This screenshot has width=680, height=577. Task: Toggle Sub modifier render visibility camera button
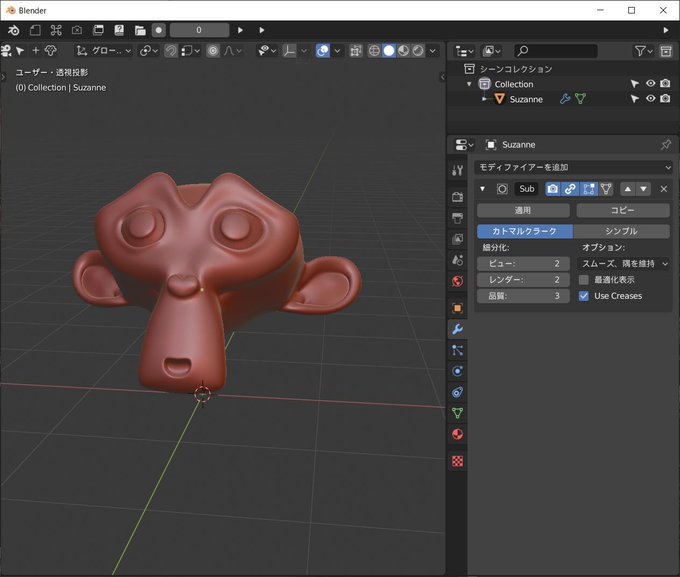552,189
